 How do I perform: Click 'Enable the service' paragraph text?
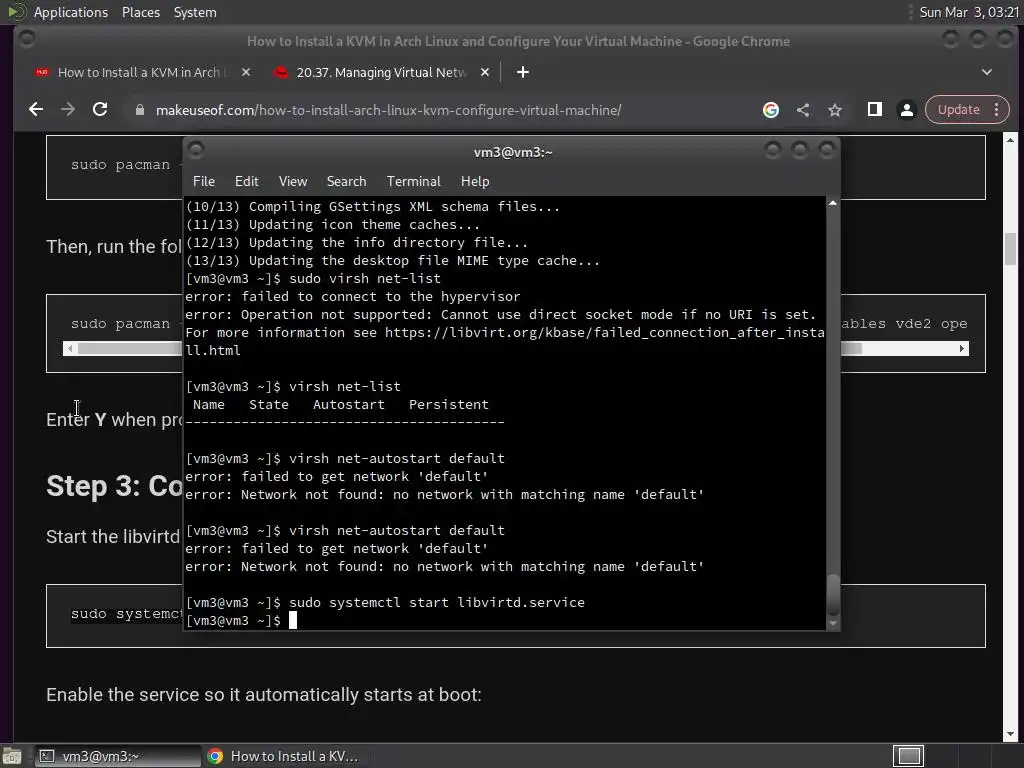264,694
